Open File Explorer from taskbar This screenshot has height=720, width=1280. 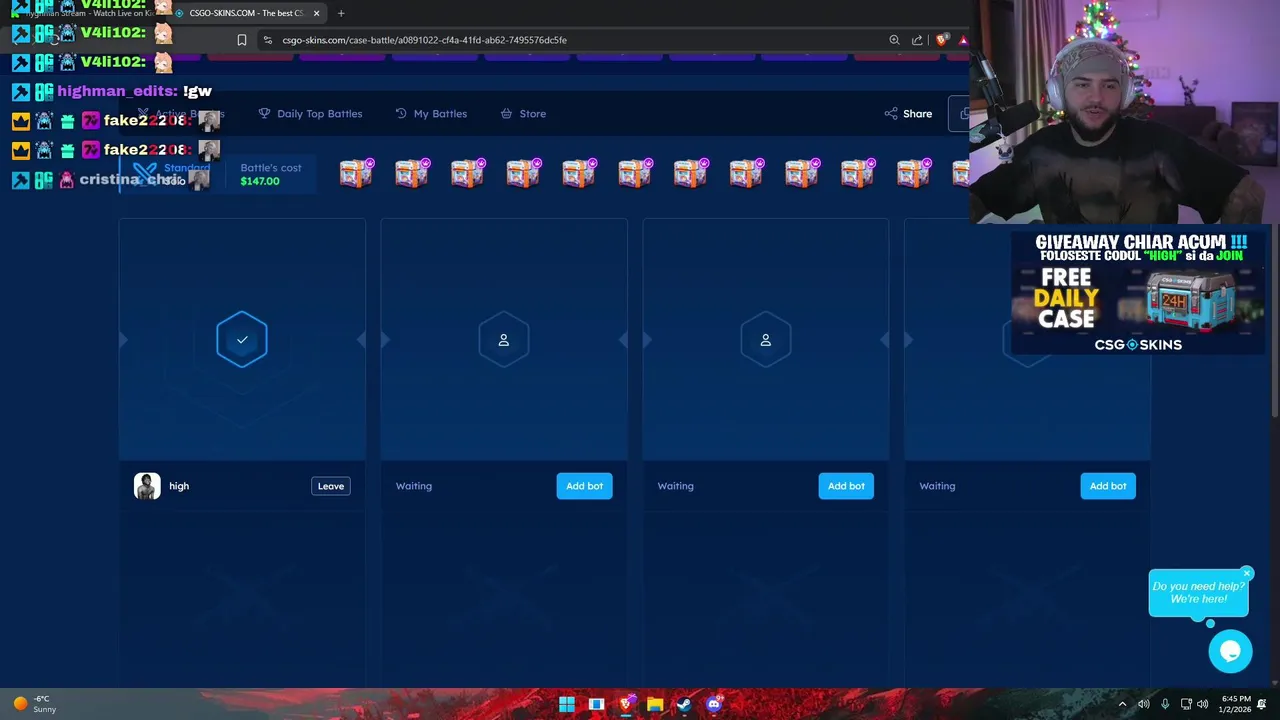pyautogui.click(x=655, y=704)
